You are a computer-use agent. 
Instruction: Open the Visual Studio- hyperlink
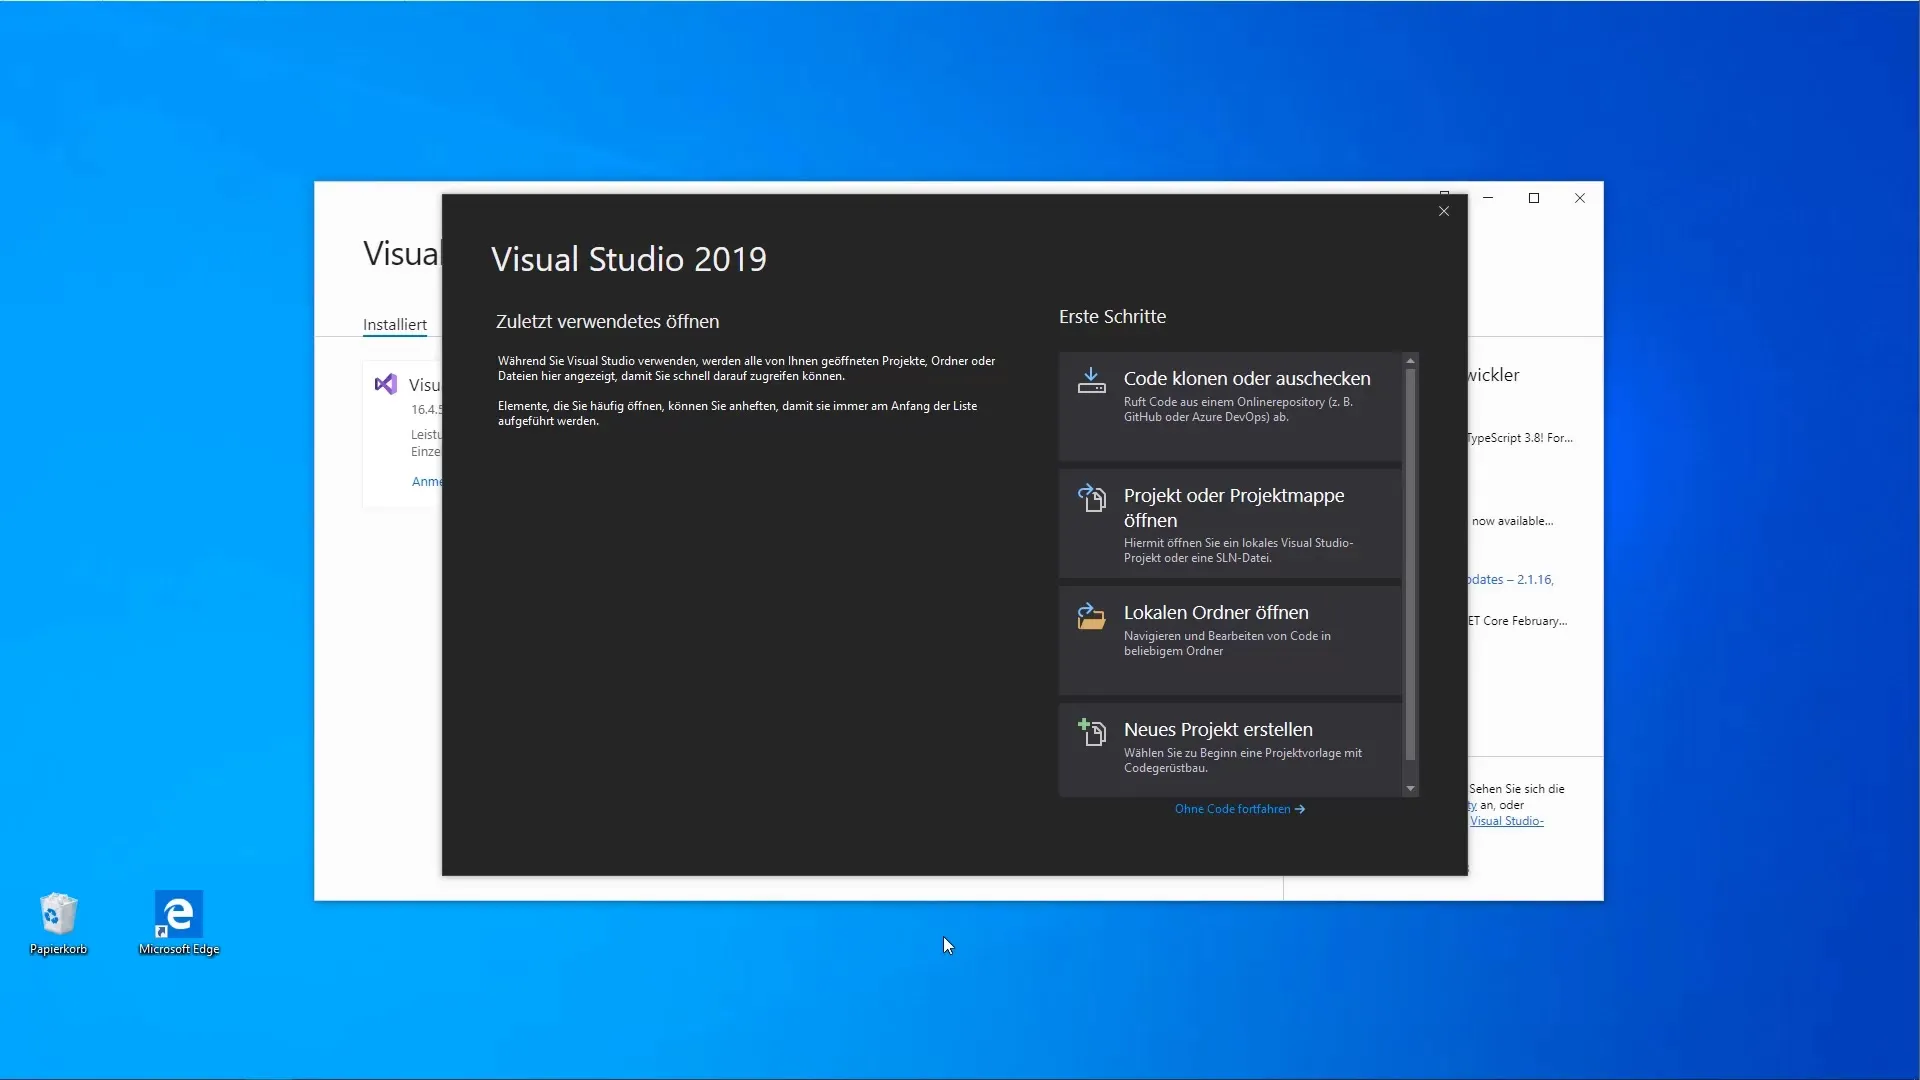(1506, 821)
